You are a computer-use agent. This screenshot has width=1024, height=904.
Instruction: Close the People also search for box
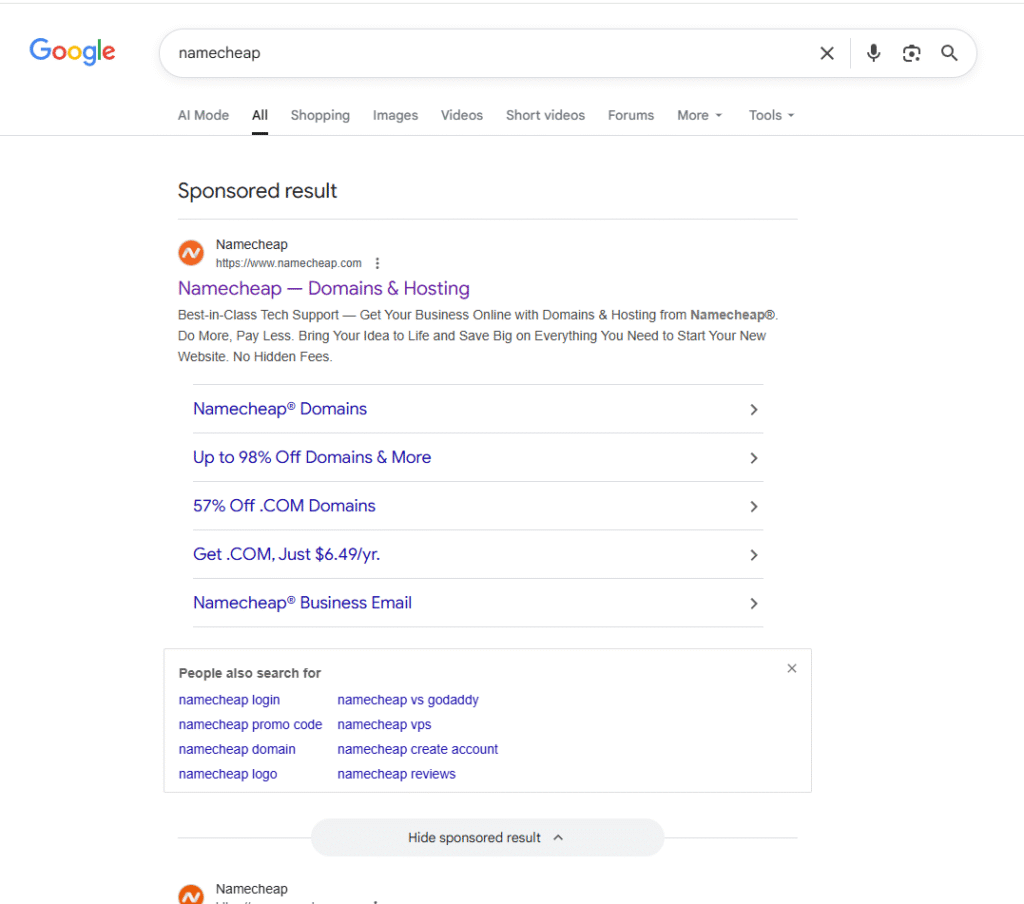click(x=791, y=668)
